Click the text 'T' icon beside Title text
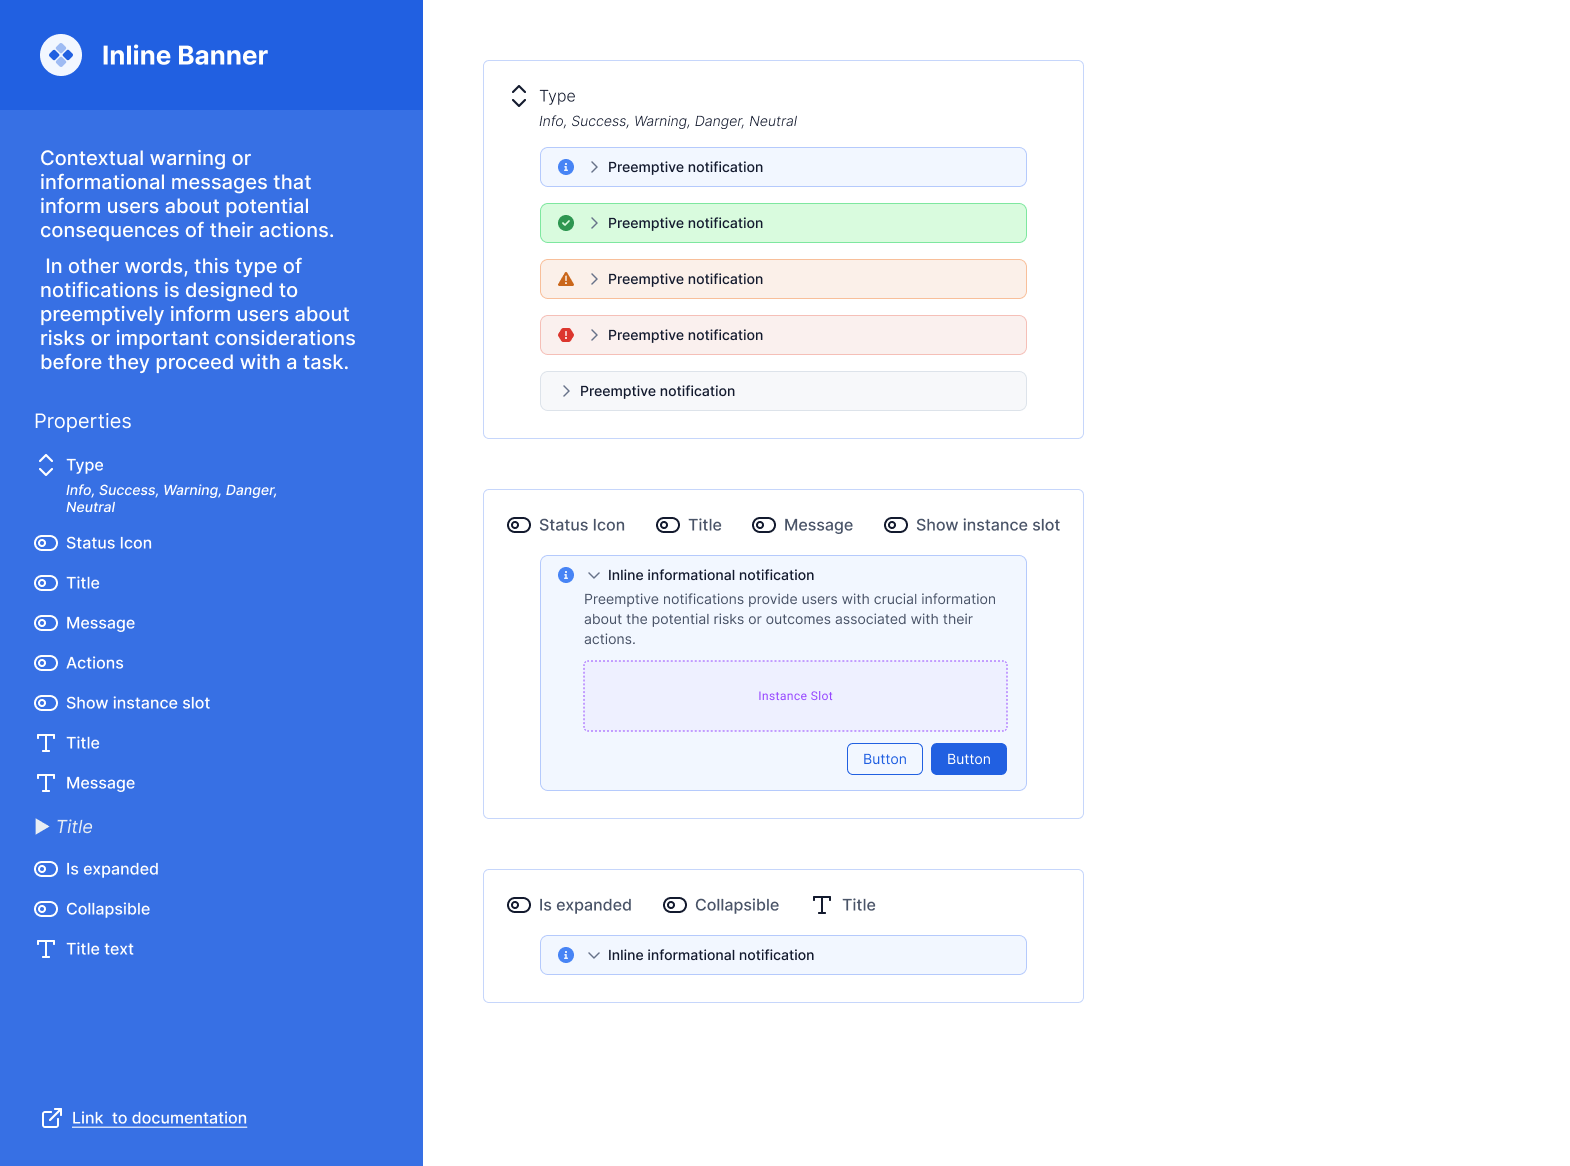The width and height of the screenshot is (1570, 1166). [x=46, y=949]
